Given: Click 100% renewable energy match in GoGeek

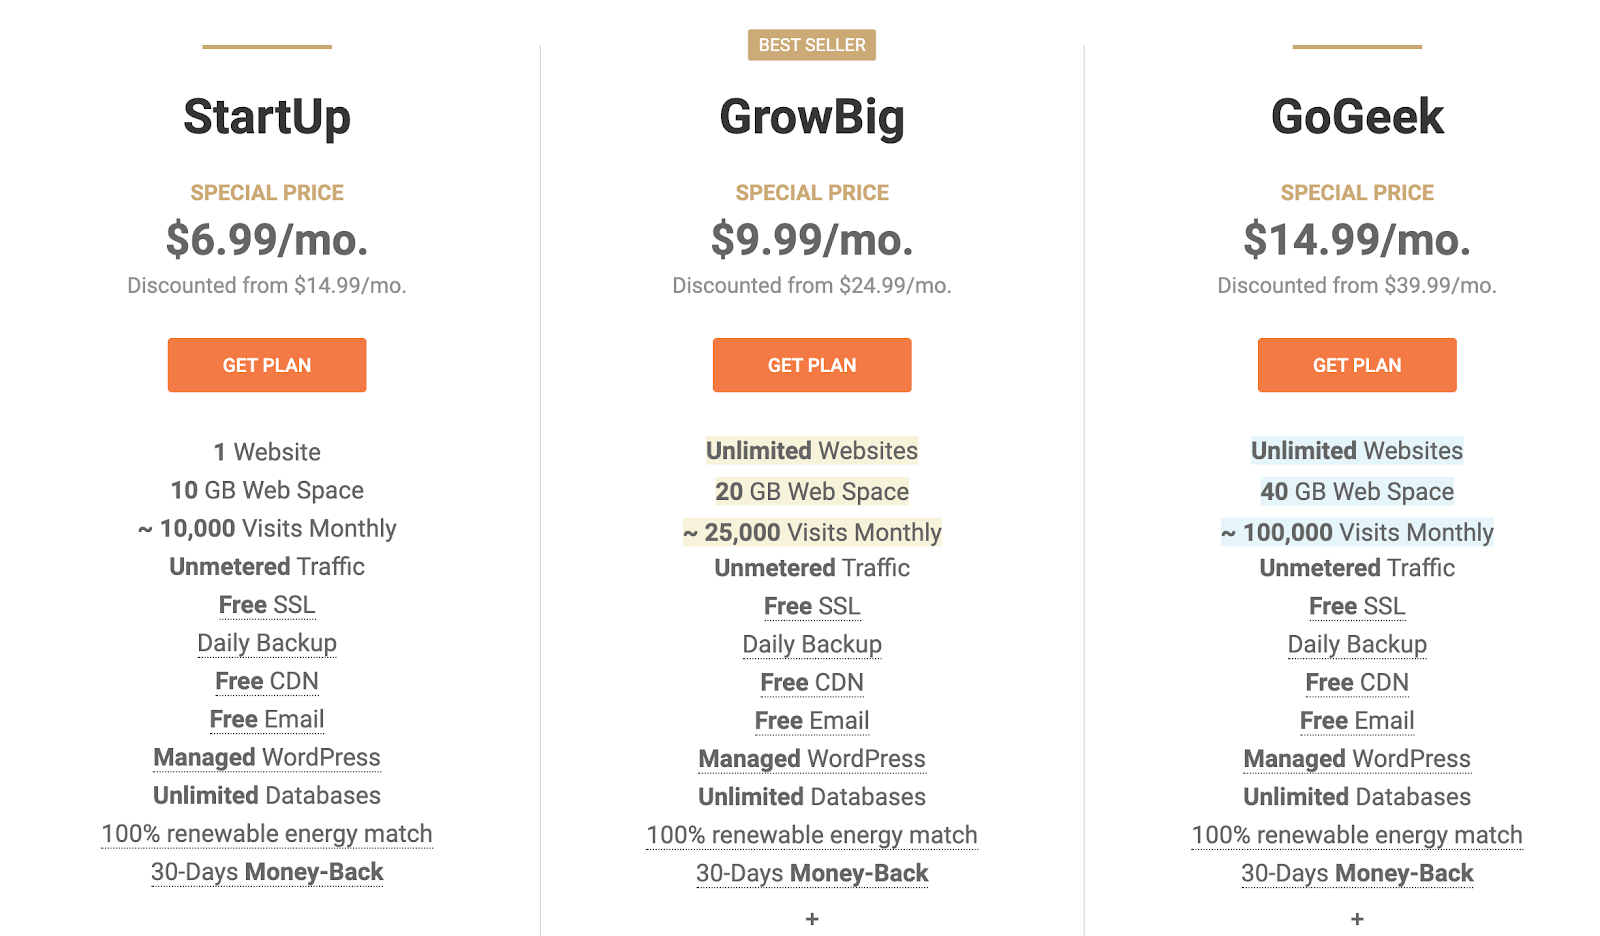Looking at the screenshot, I should pyautogui.click(x=1357, y=835).
